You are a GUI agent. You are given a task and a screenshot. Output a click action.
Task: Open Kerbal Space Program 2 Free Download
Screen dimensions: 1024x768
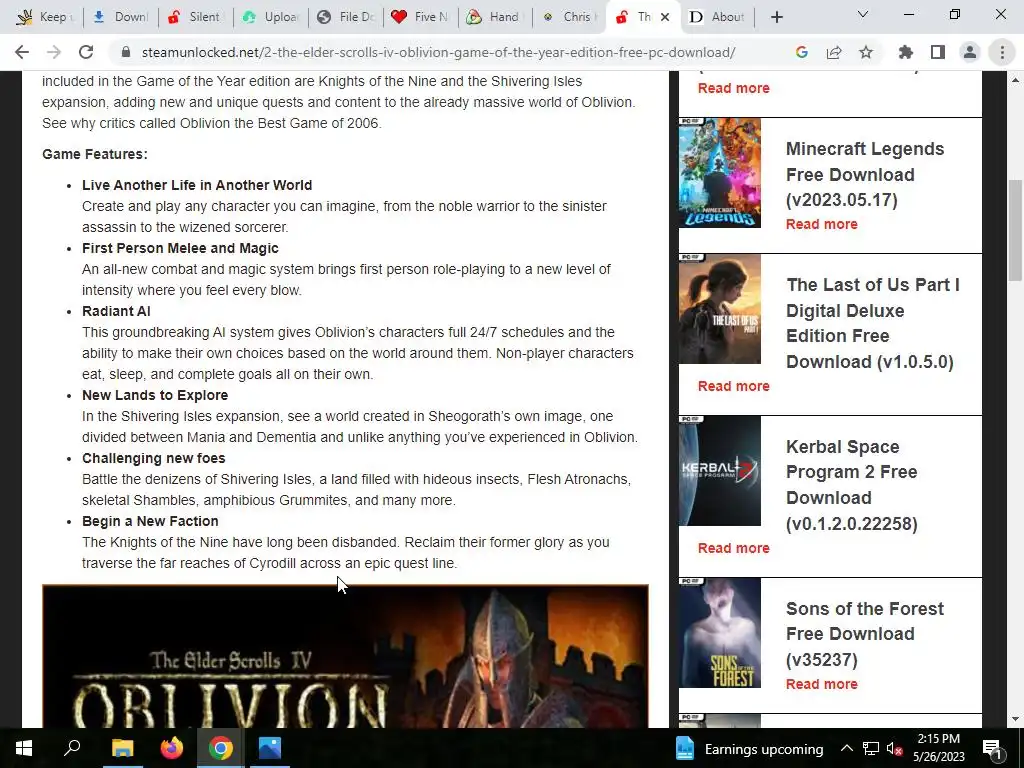point(852,485)
